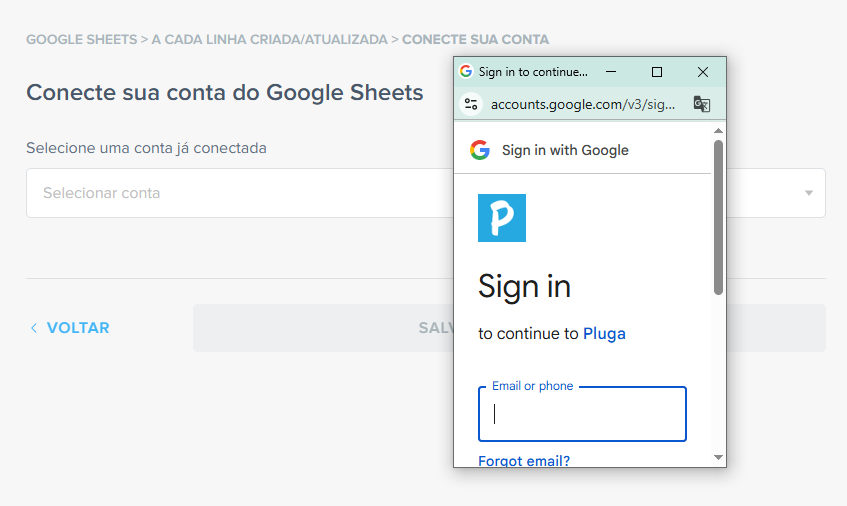Focus the Email or phone field
The width and height of the screenshot is (847, 506).
point(582,415)
